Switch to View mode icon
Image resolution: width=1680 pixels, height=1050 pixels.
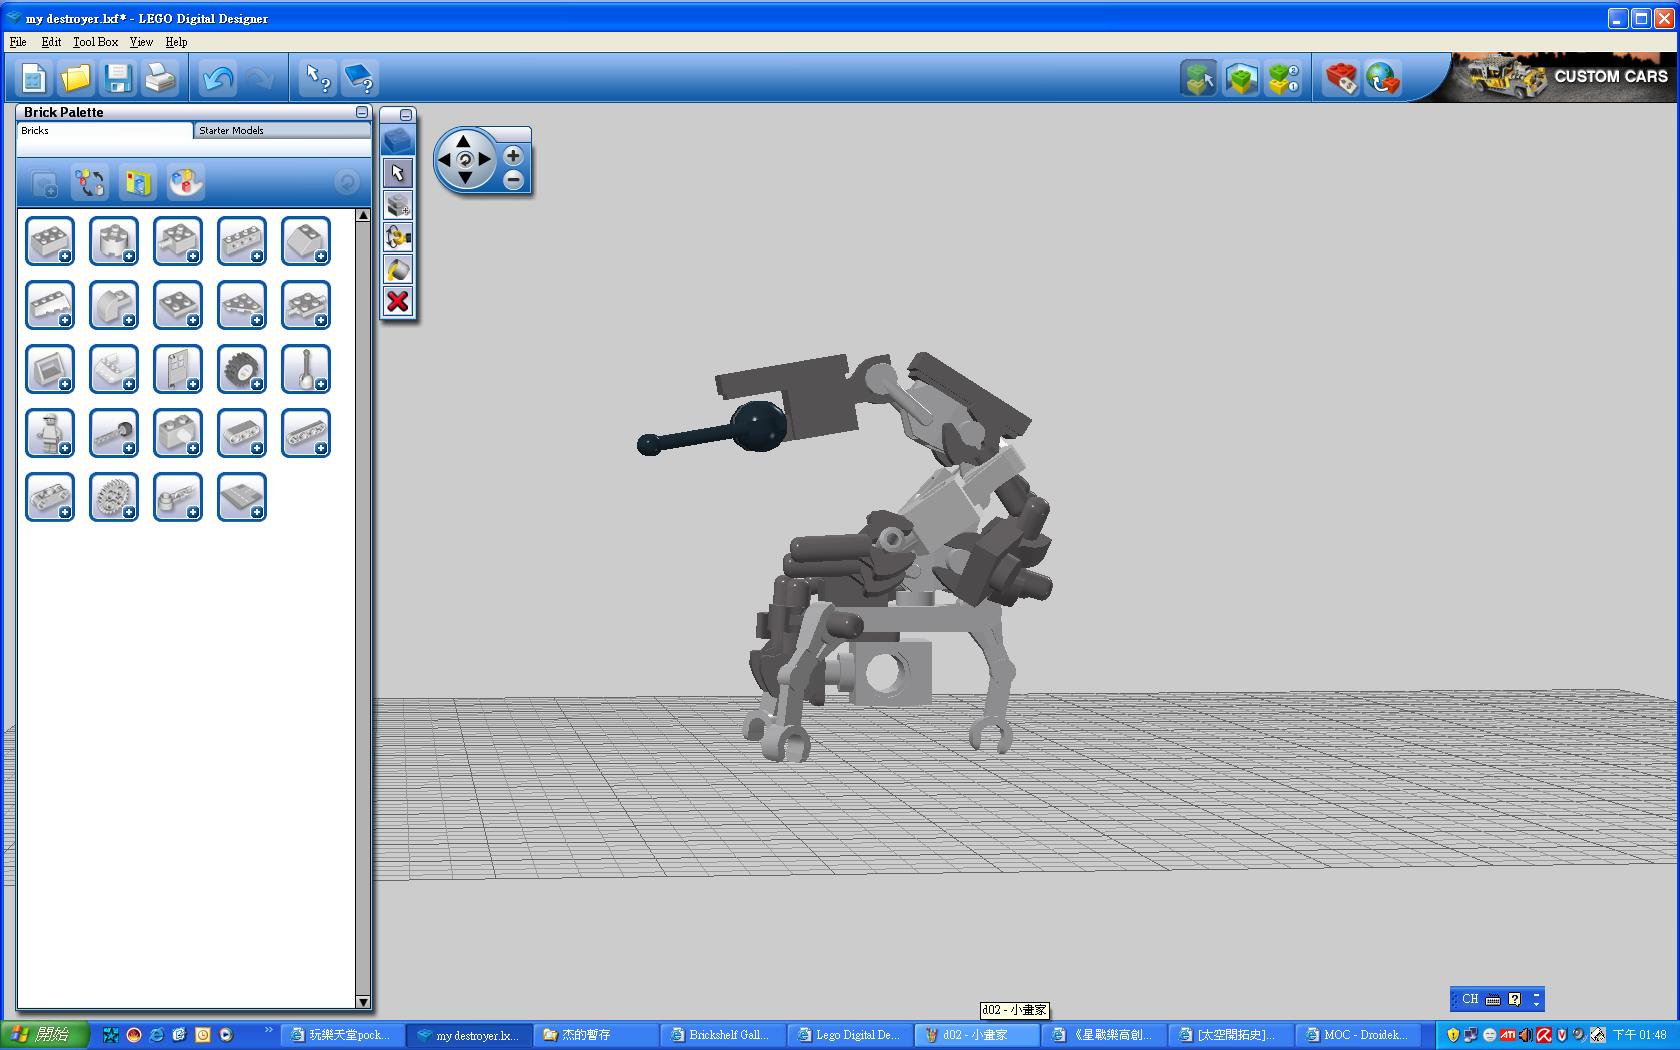tap(1241, 78)
